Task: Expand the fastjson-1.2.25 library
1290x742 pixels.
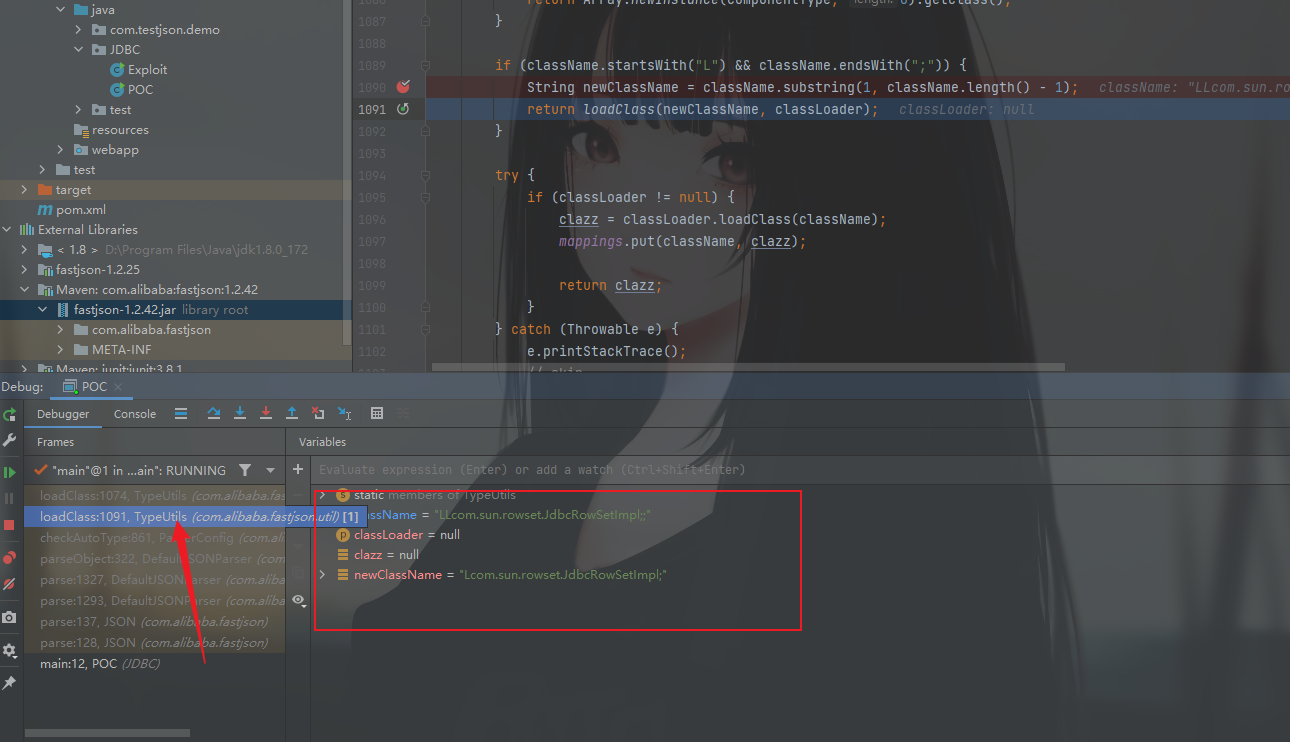Action: tap(25, 270)
